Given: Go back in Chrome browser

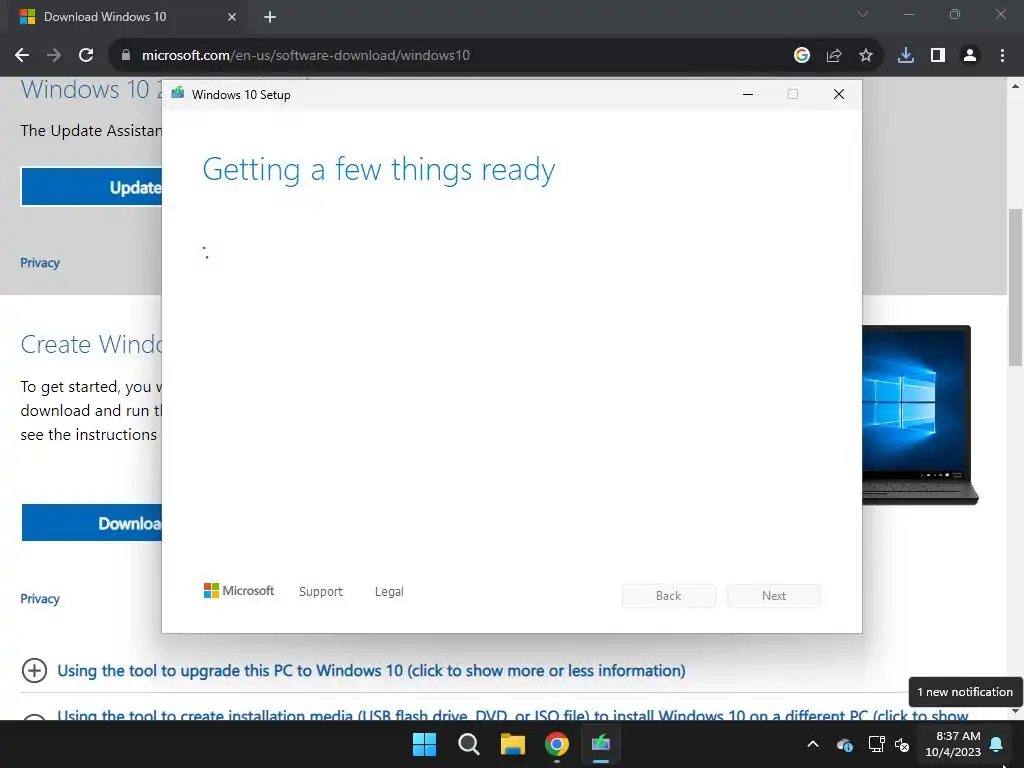Looking at the screenshot, I should tap(22, 56).
